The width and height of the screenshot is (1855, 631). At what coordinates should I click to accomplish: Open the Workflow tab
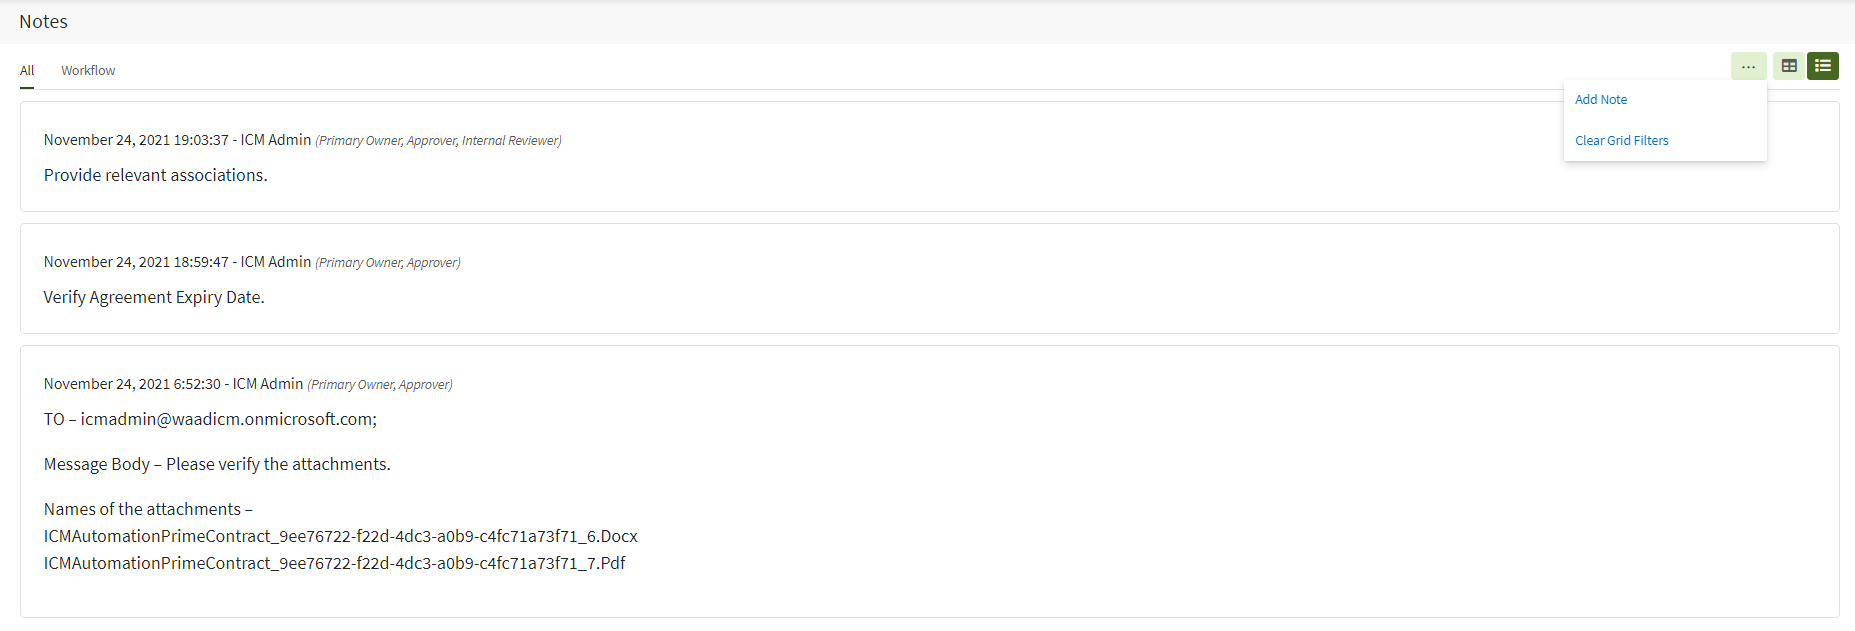coord(88,70)
